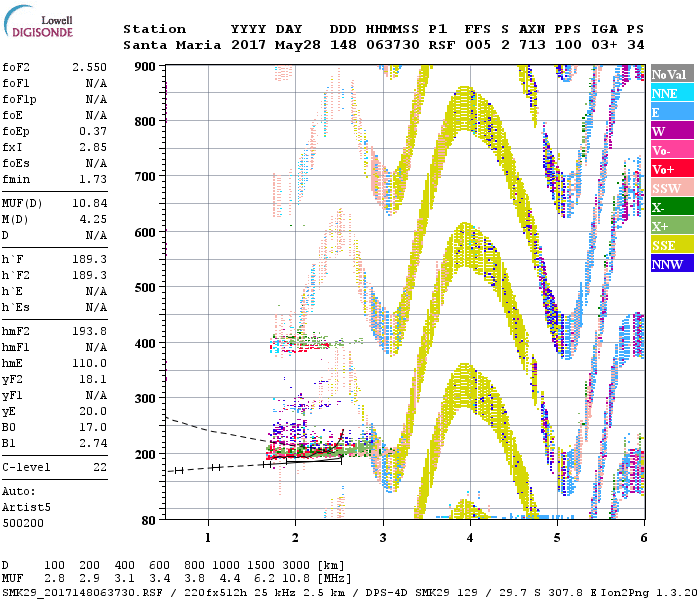Select the SSW legend swatch
The image size is (700, 600).
coord(672,188)
